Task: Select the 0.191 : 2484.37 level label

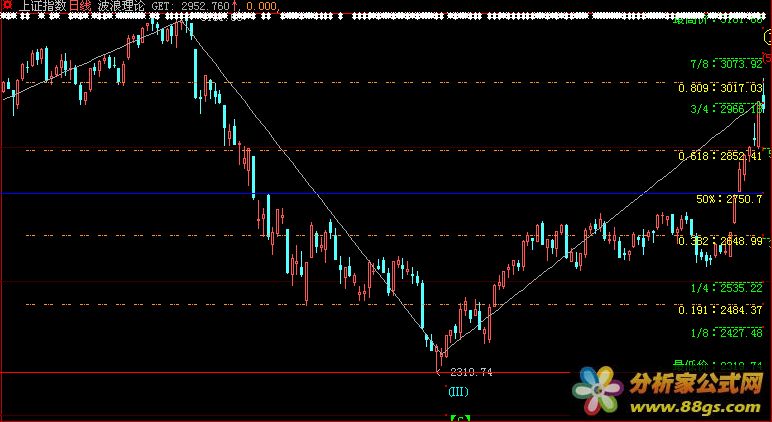Action: click(x=720, y=310)
